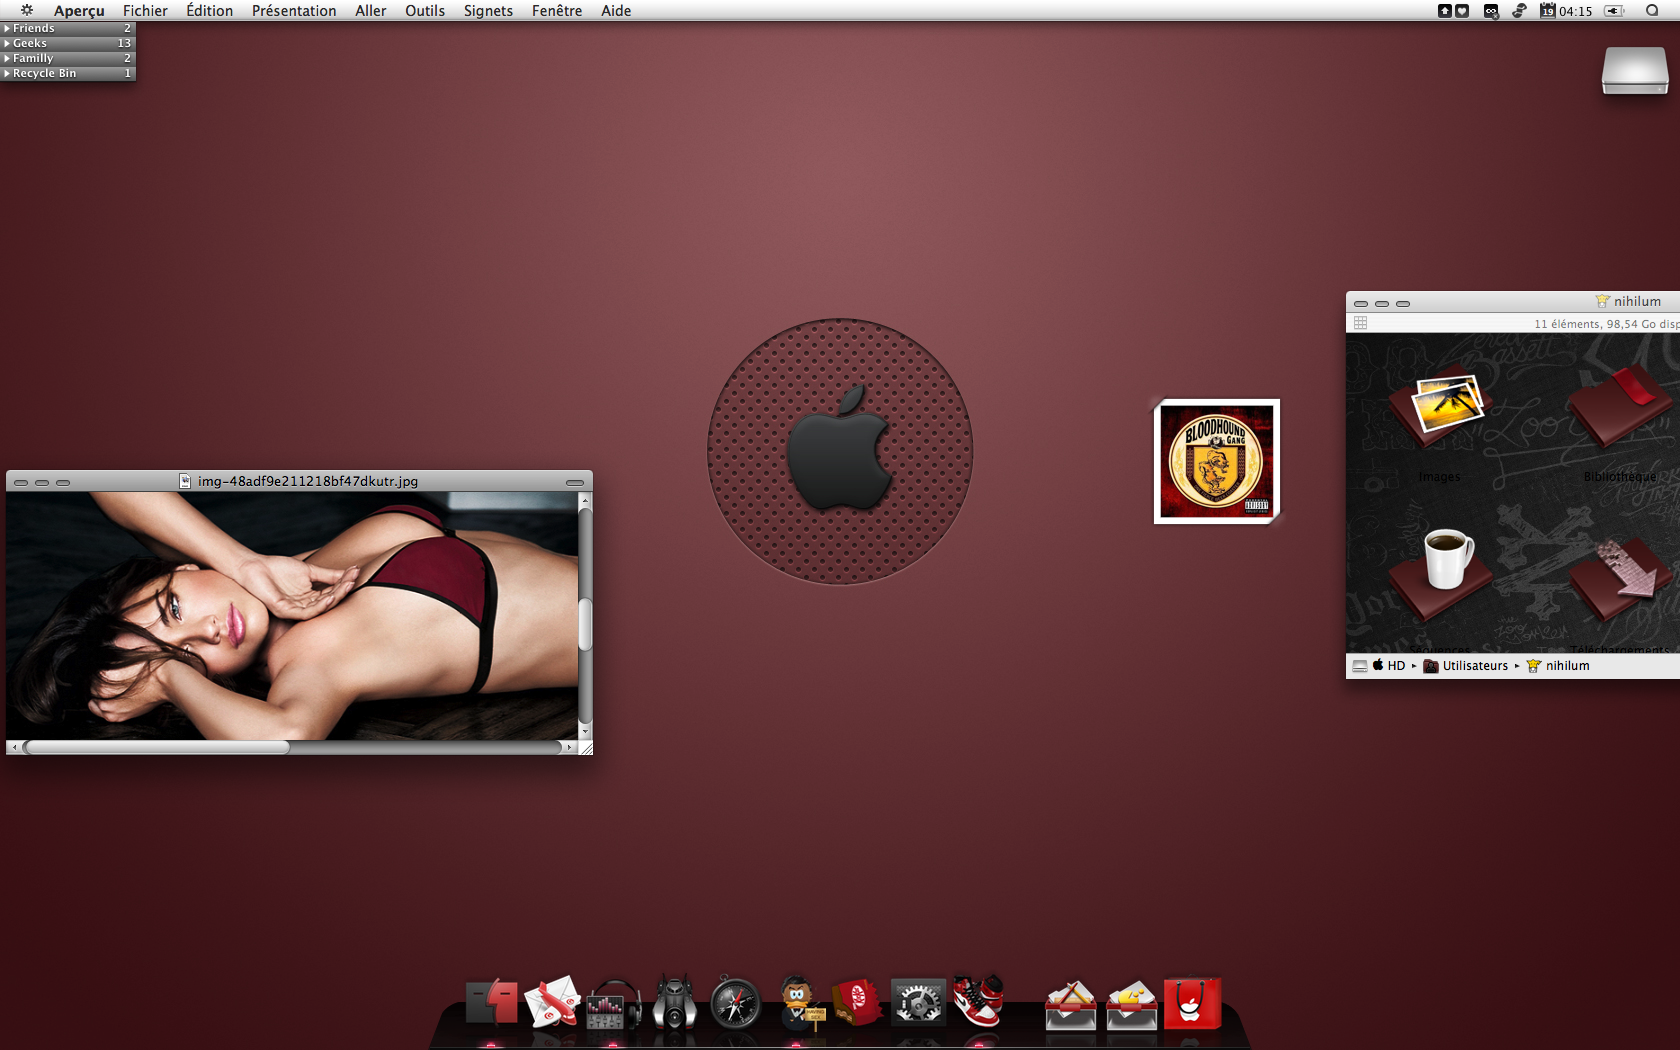
Task: Open the headphones equalizer dock app
Action: [613, 1004]
